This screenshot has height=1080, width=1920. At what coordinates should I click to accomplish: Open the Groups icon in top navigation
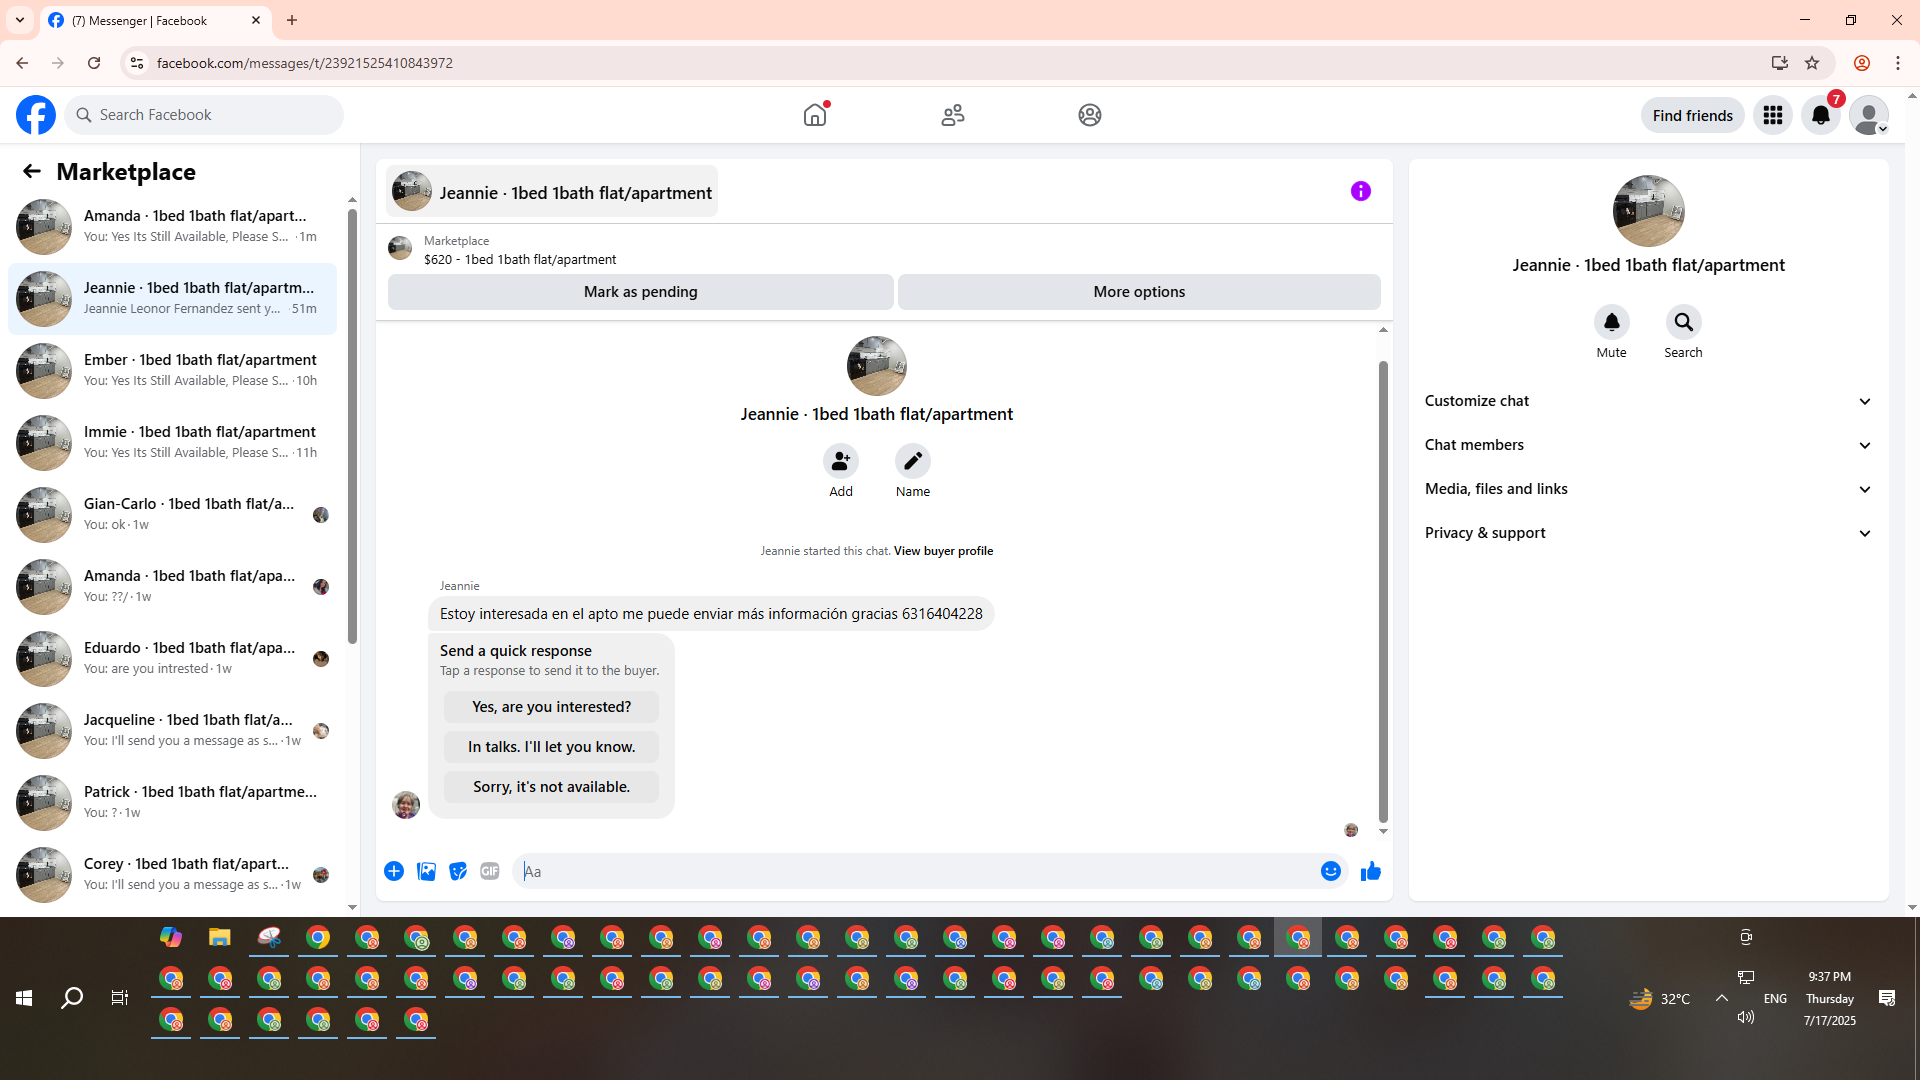[1090, 115]
